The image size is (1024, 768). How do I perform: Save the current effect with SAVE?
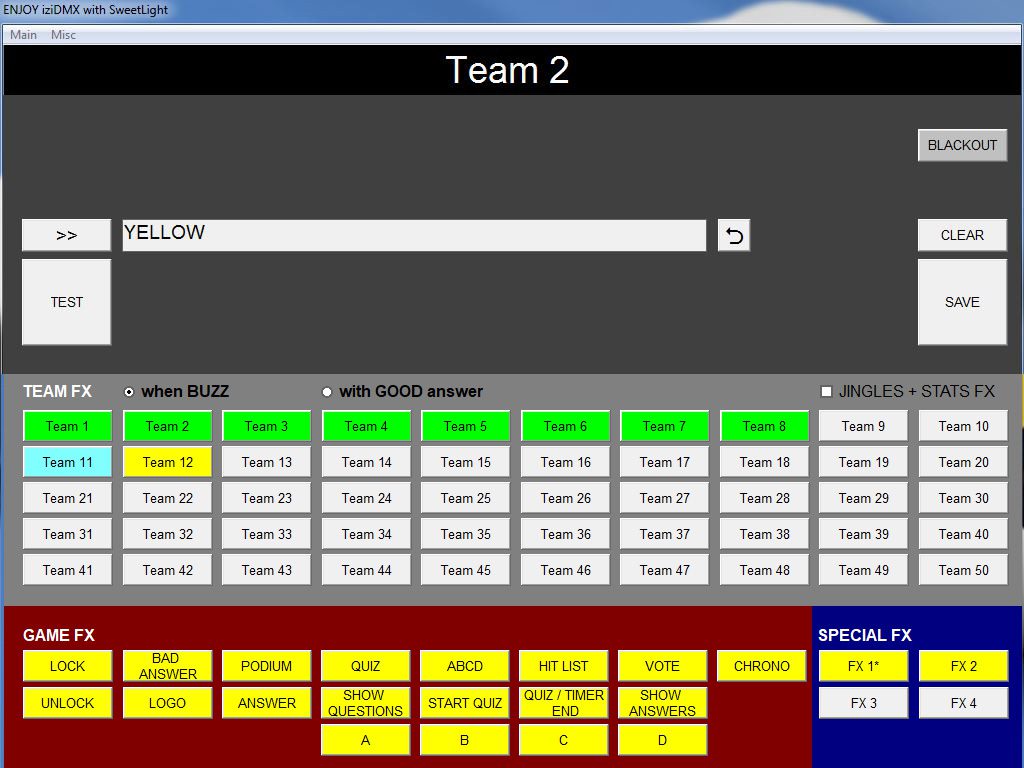point(962,302)
